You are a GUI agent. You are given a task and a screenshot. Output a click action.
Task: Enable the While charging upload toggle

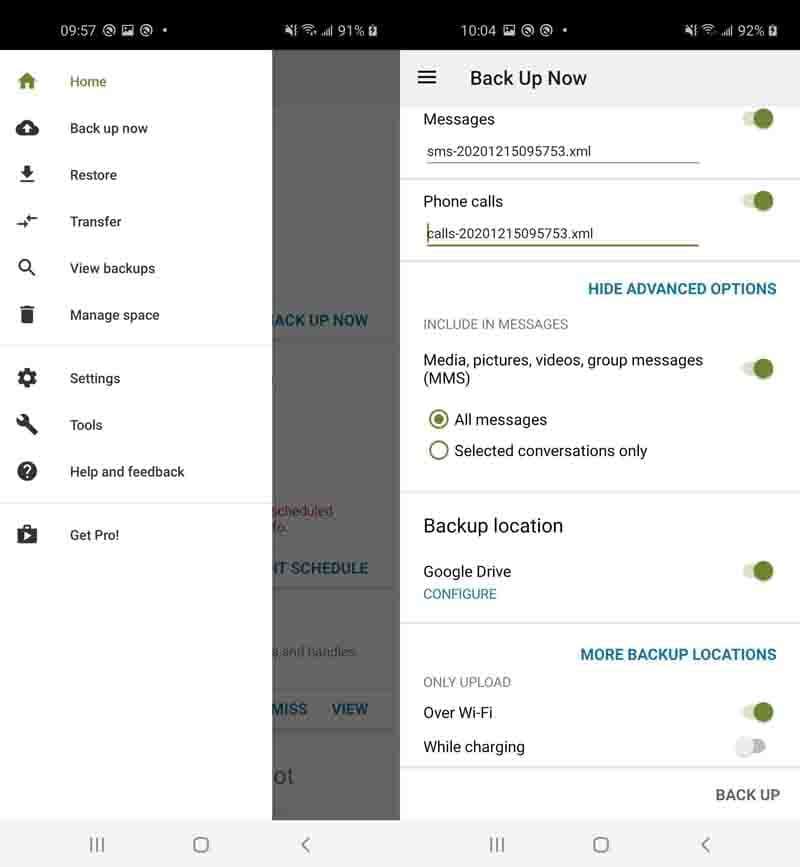pos(748,746)
